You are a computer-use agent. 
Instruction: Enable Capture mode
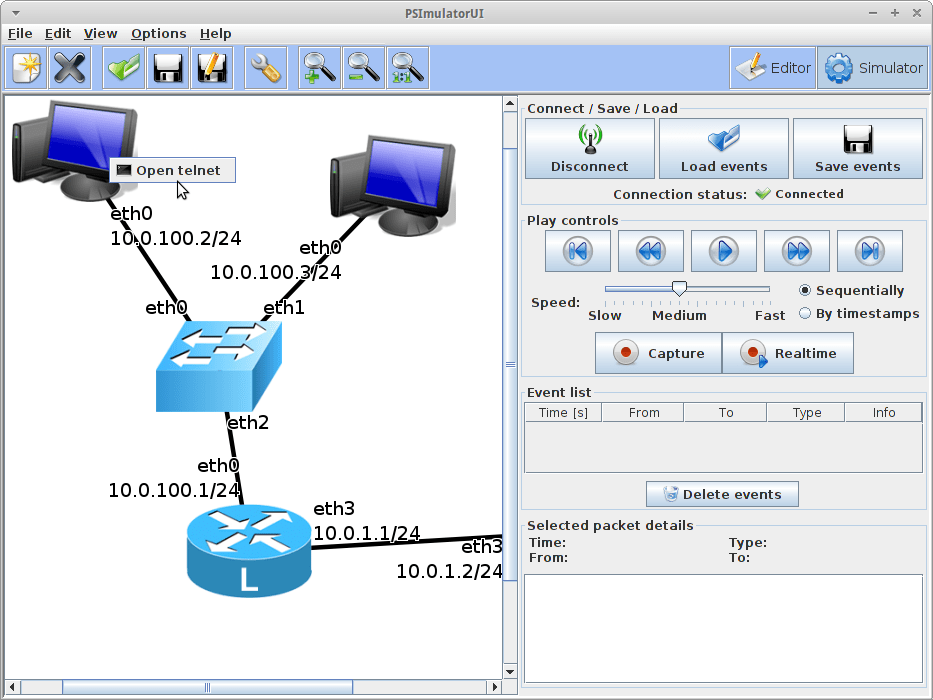point(658,352)
